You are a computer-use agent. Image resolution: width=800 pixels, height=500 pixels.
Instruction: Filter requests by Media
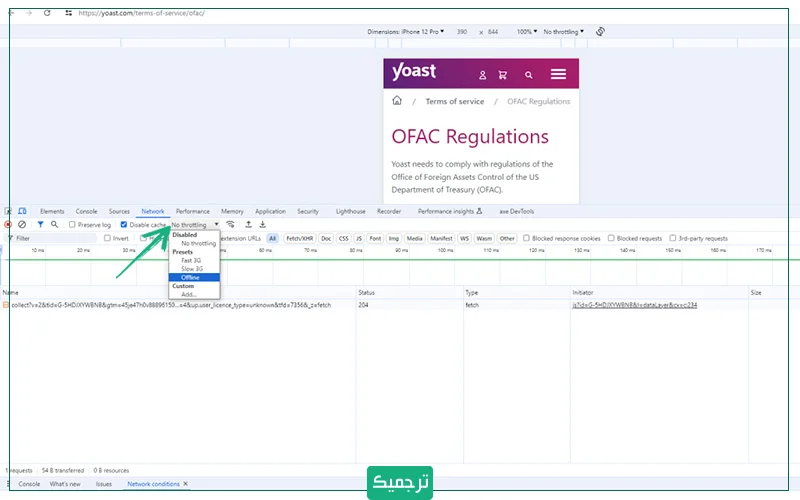(x=414, y=238)
